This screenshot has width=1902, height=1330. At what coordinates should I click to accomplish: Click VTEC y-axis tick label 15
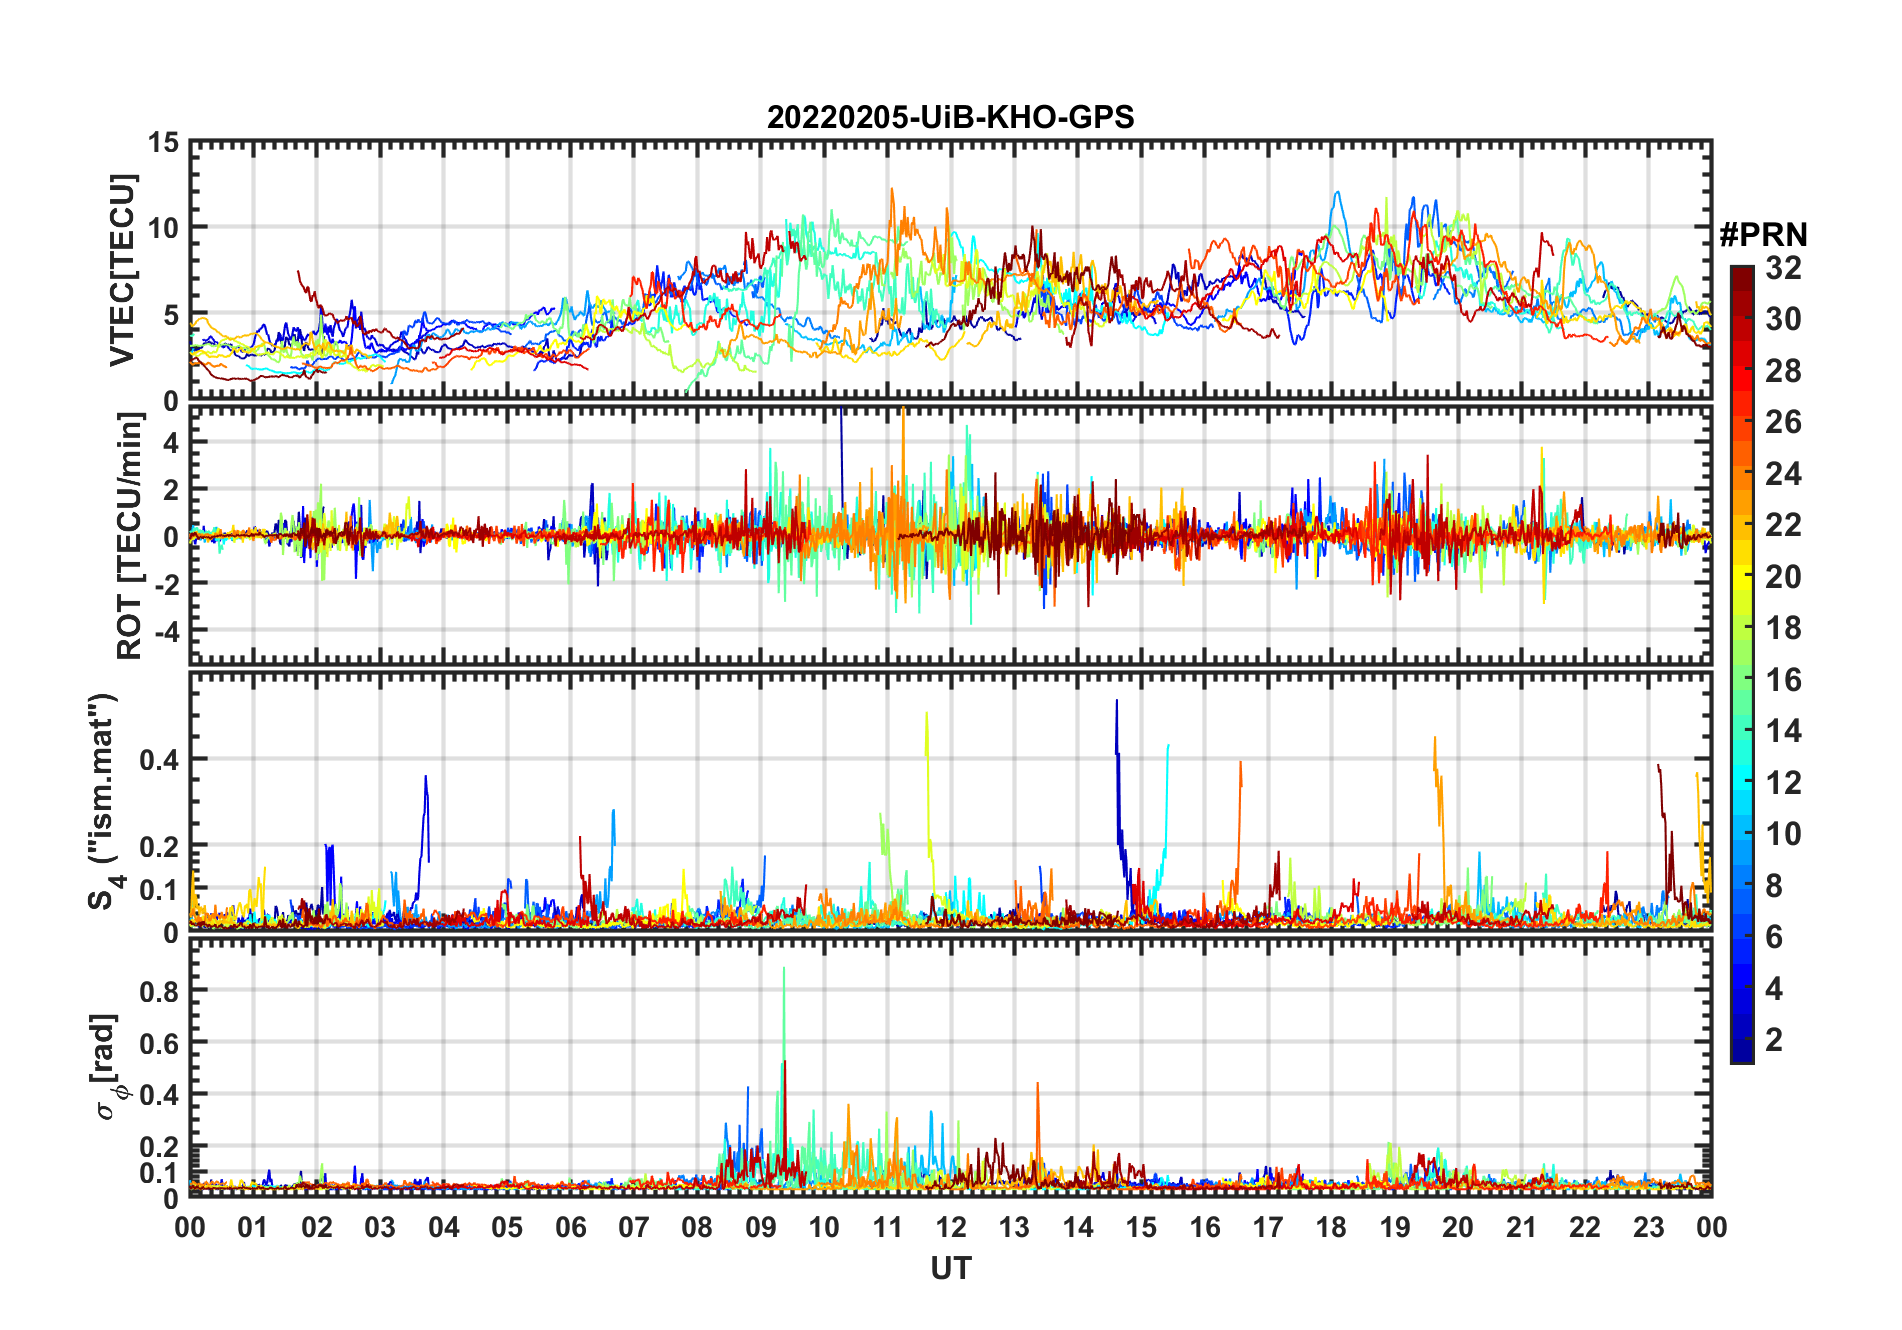(163, 143)
